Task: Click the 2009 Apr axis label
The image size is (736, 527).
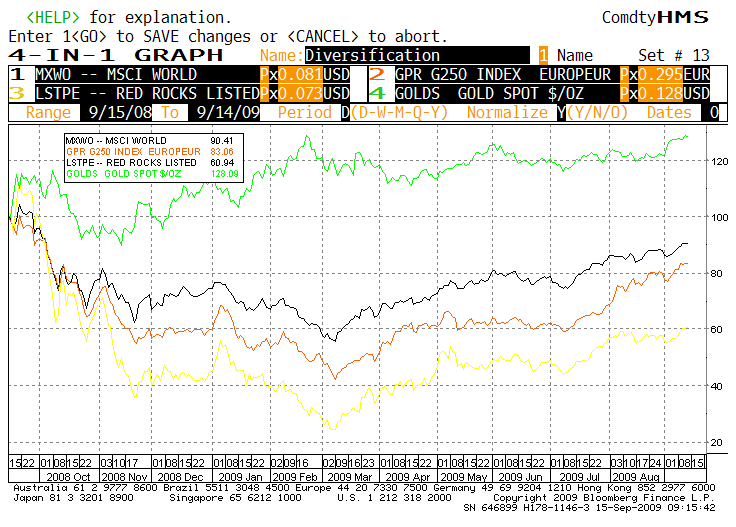Action: pyautogui.click(x=408, y=477)
